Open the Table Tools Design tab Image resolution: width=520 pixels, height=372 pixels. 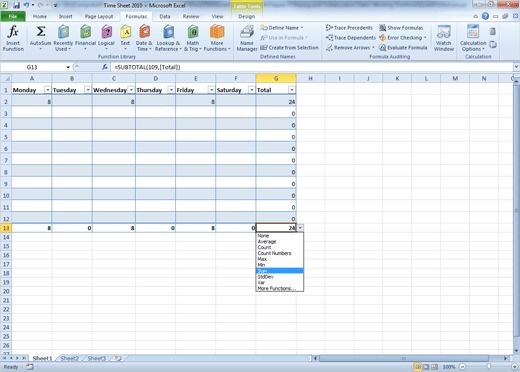tap(247, 16)
